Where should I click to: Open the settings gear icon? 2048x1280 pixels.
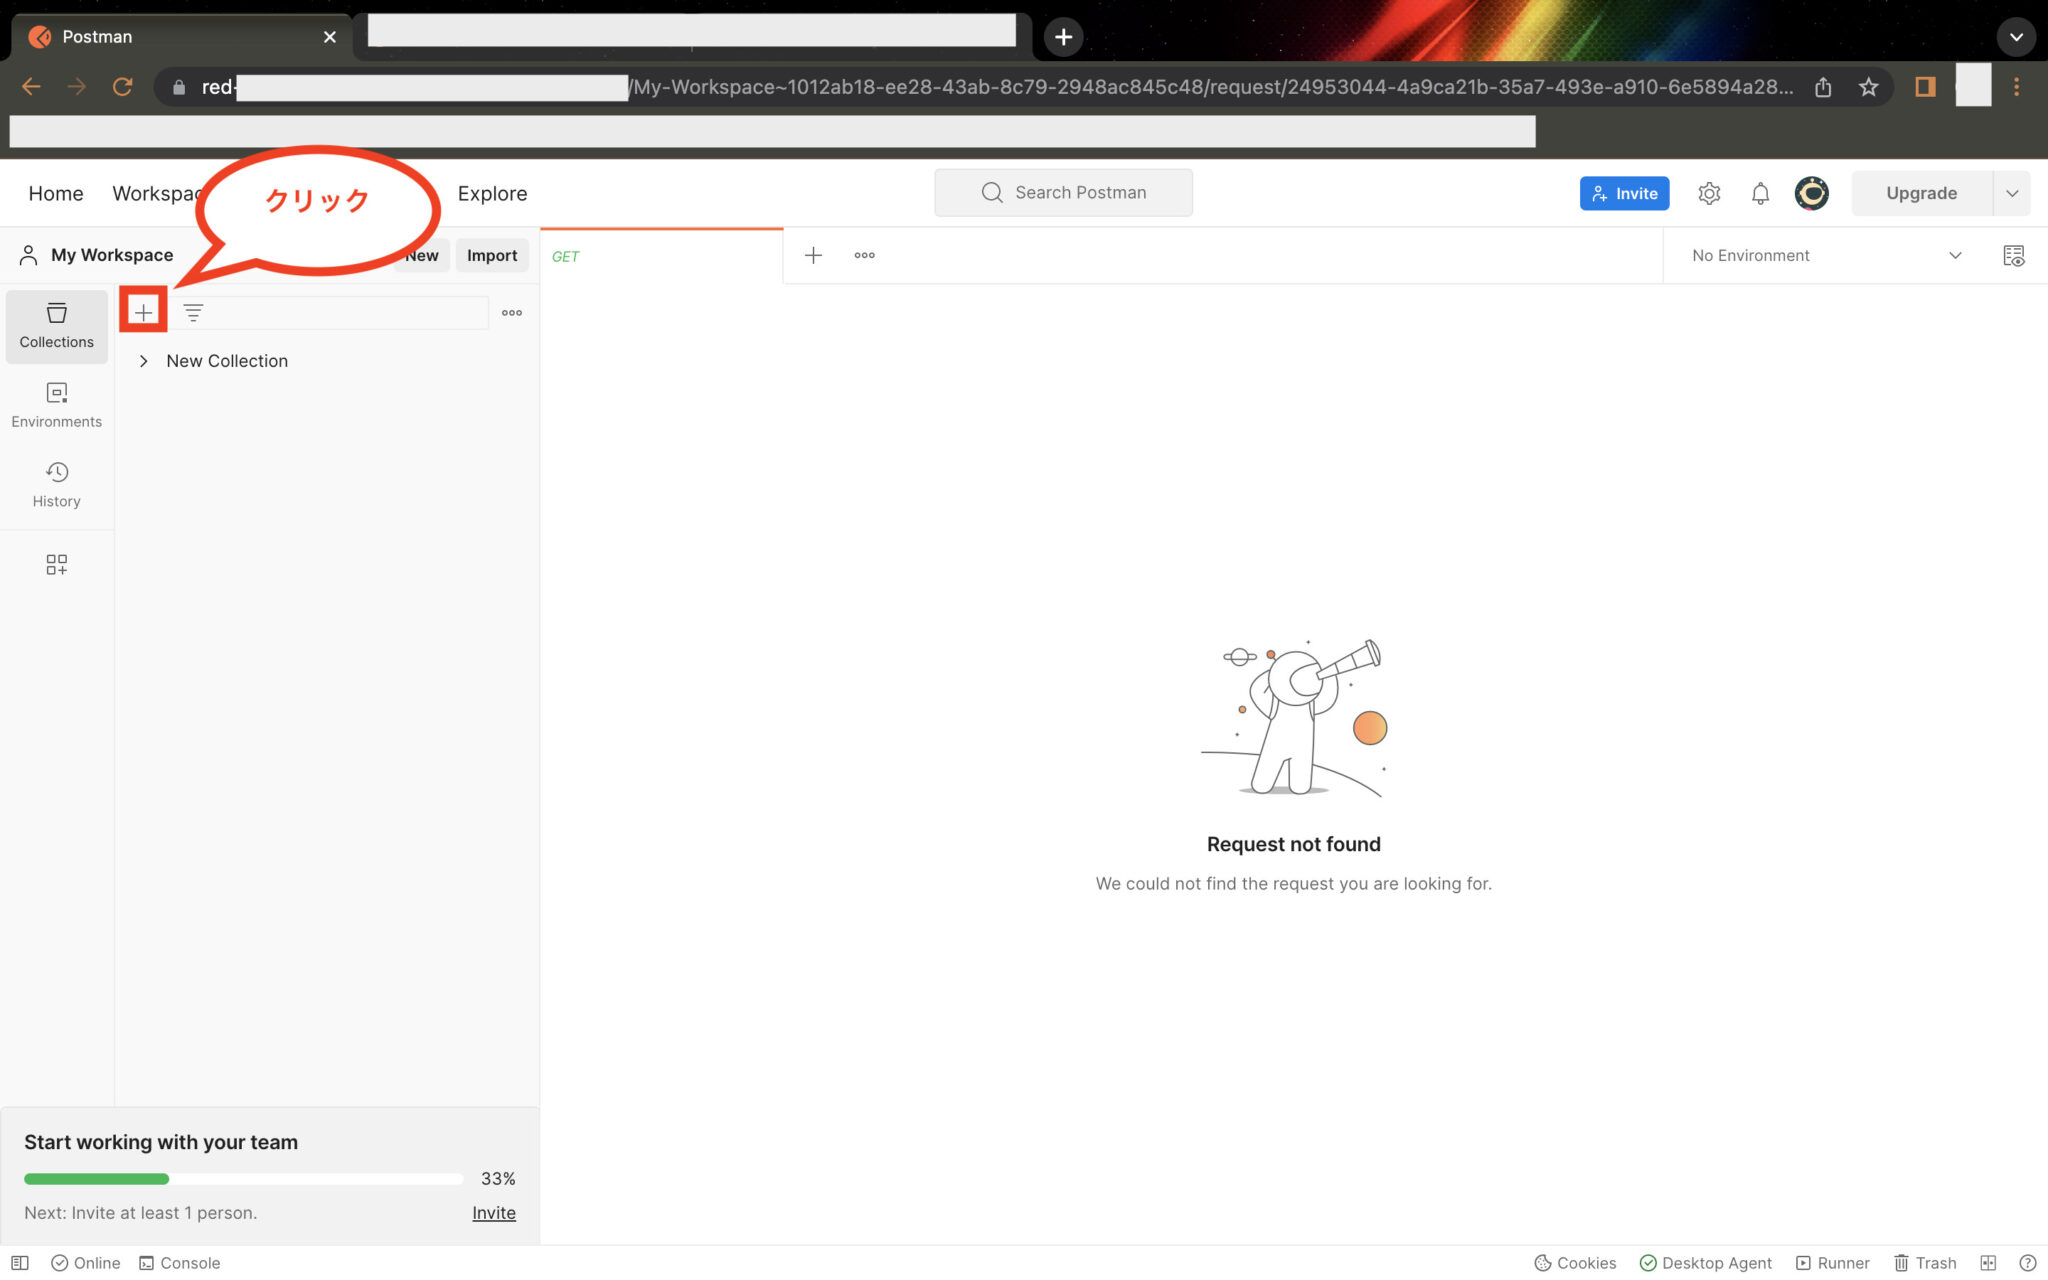[1709, 193]
